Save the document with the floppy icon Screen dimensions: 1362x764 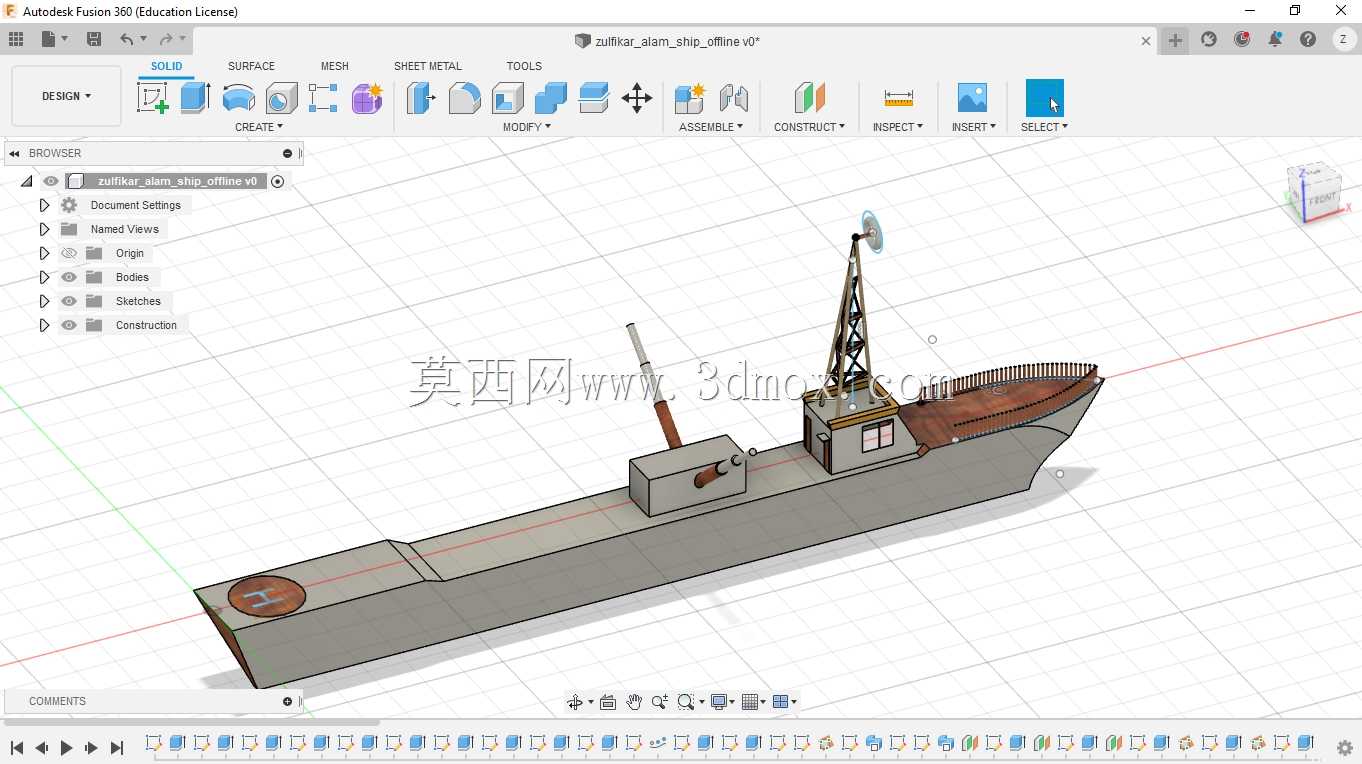coord(94,39)
